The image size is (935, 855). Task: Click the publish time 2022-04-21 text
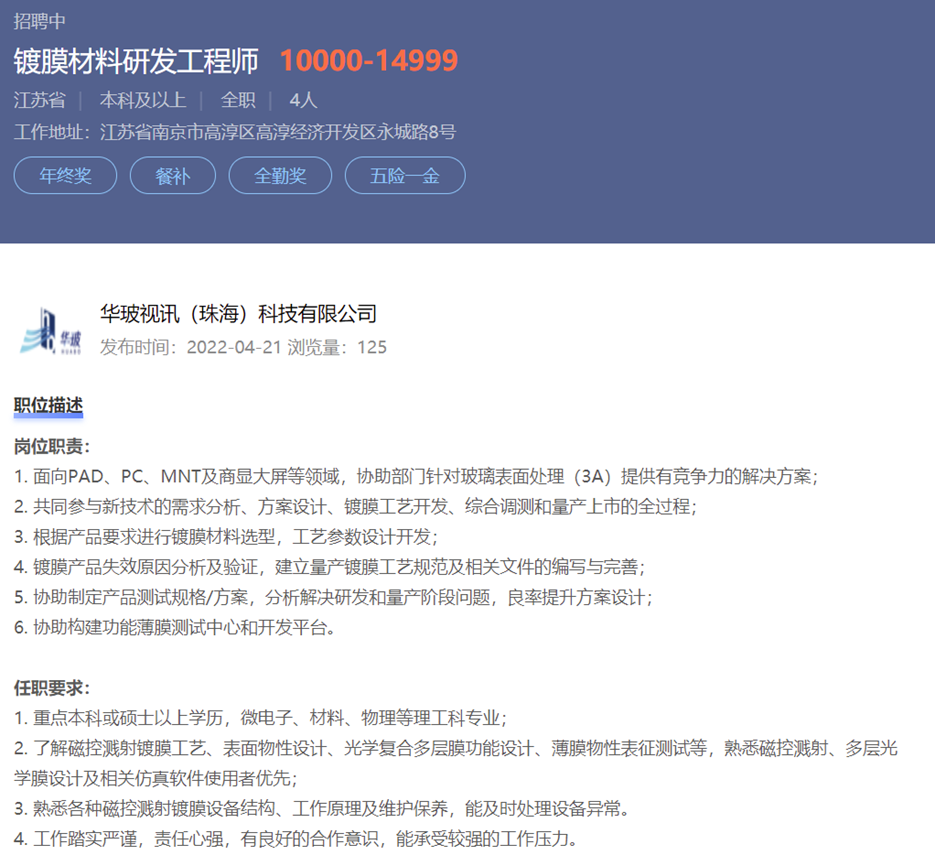point(190,347)
